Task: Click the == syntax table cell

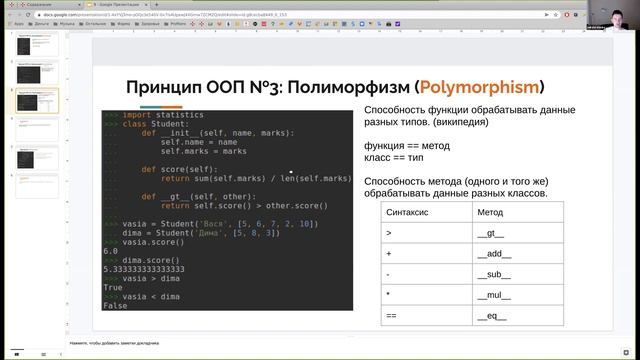Action: pos(427,316)
